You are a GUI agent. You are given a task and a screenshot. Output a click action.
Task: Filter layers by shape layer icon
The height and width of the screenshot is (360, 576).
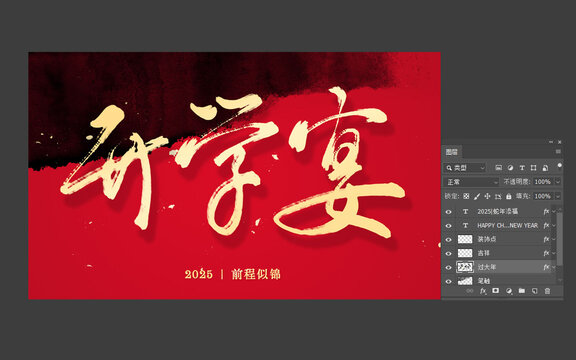pyautogui.click(x=533, y=168)
